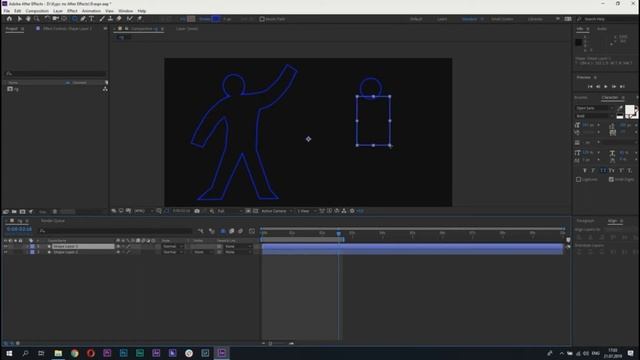Open the Layer menu

point(58,11)
